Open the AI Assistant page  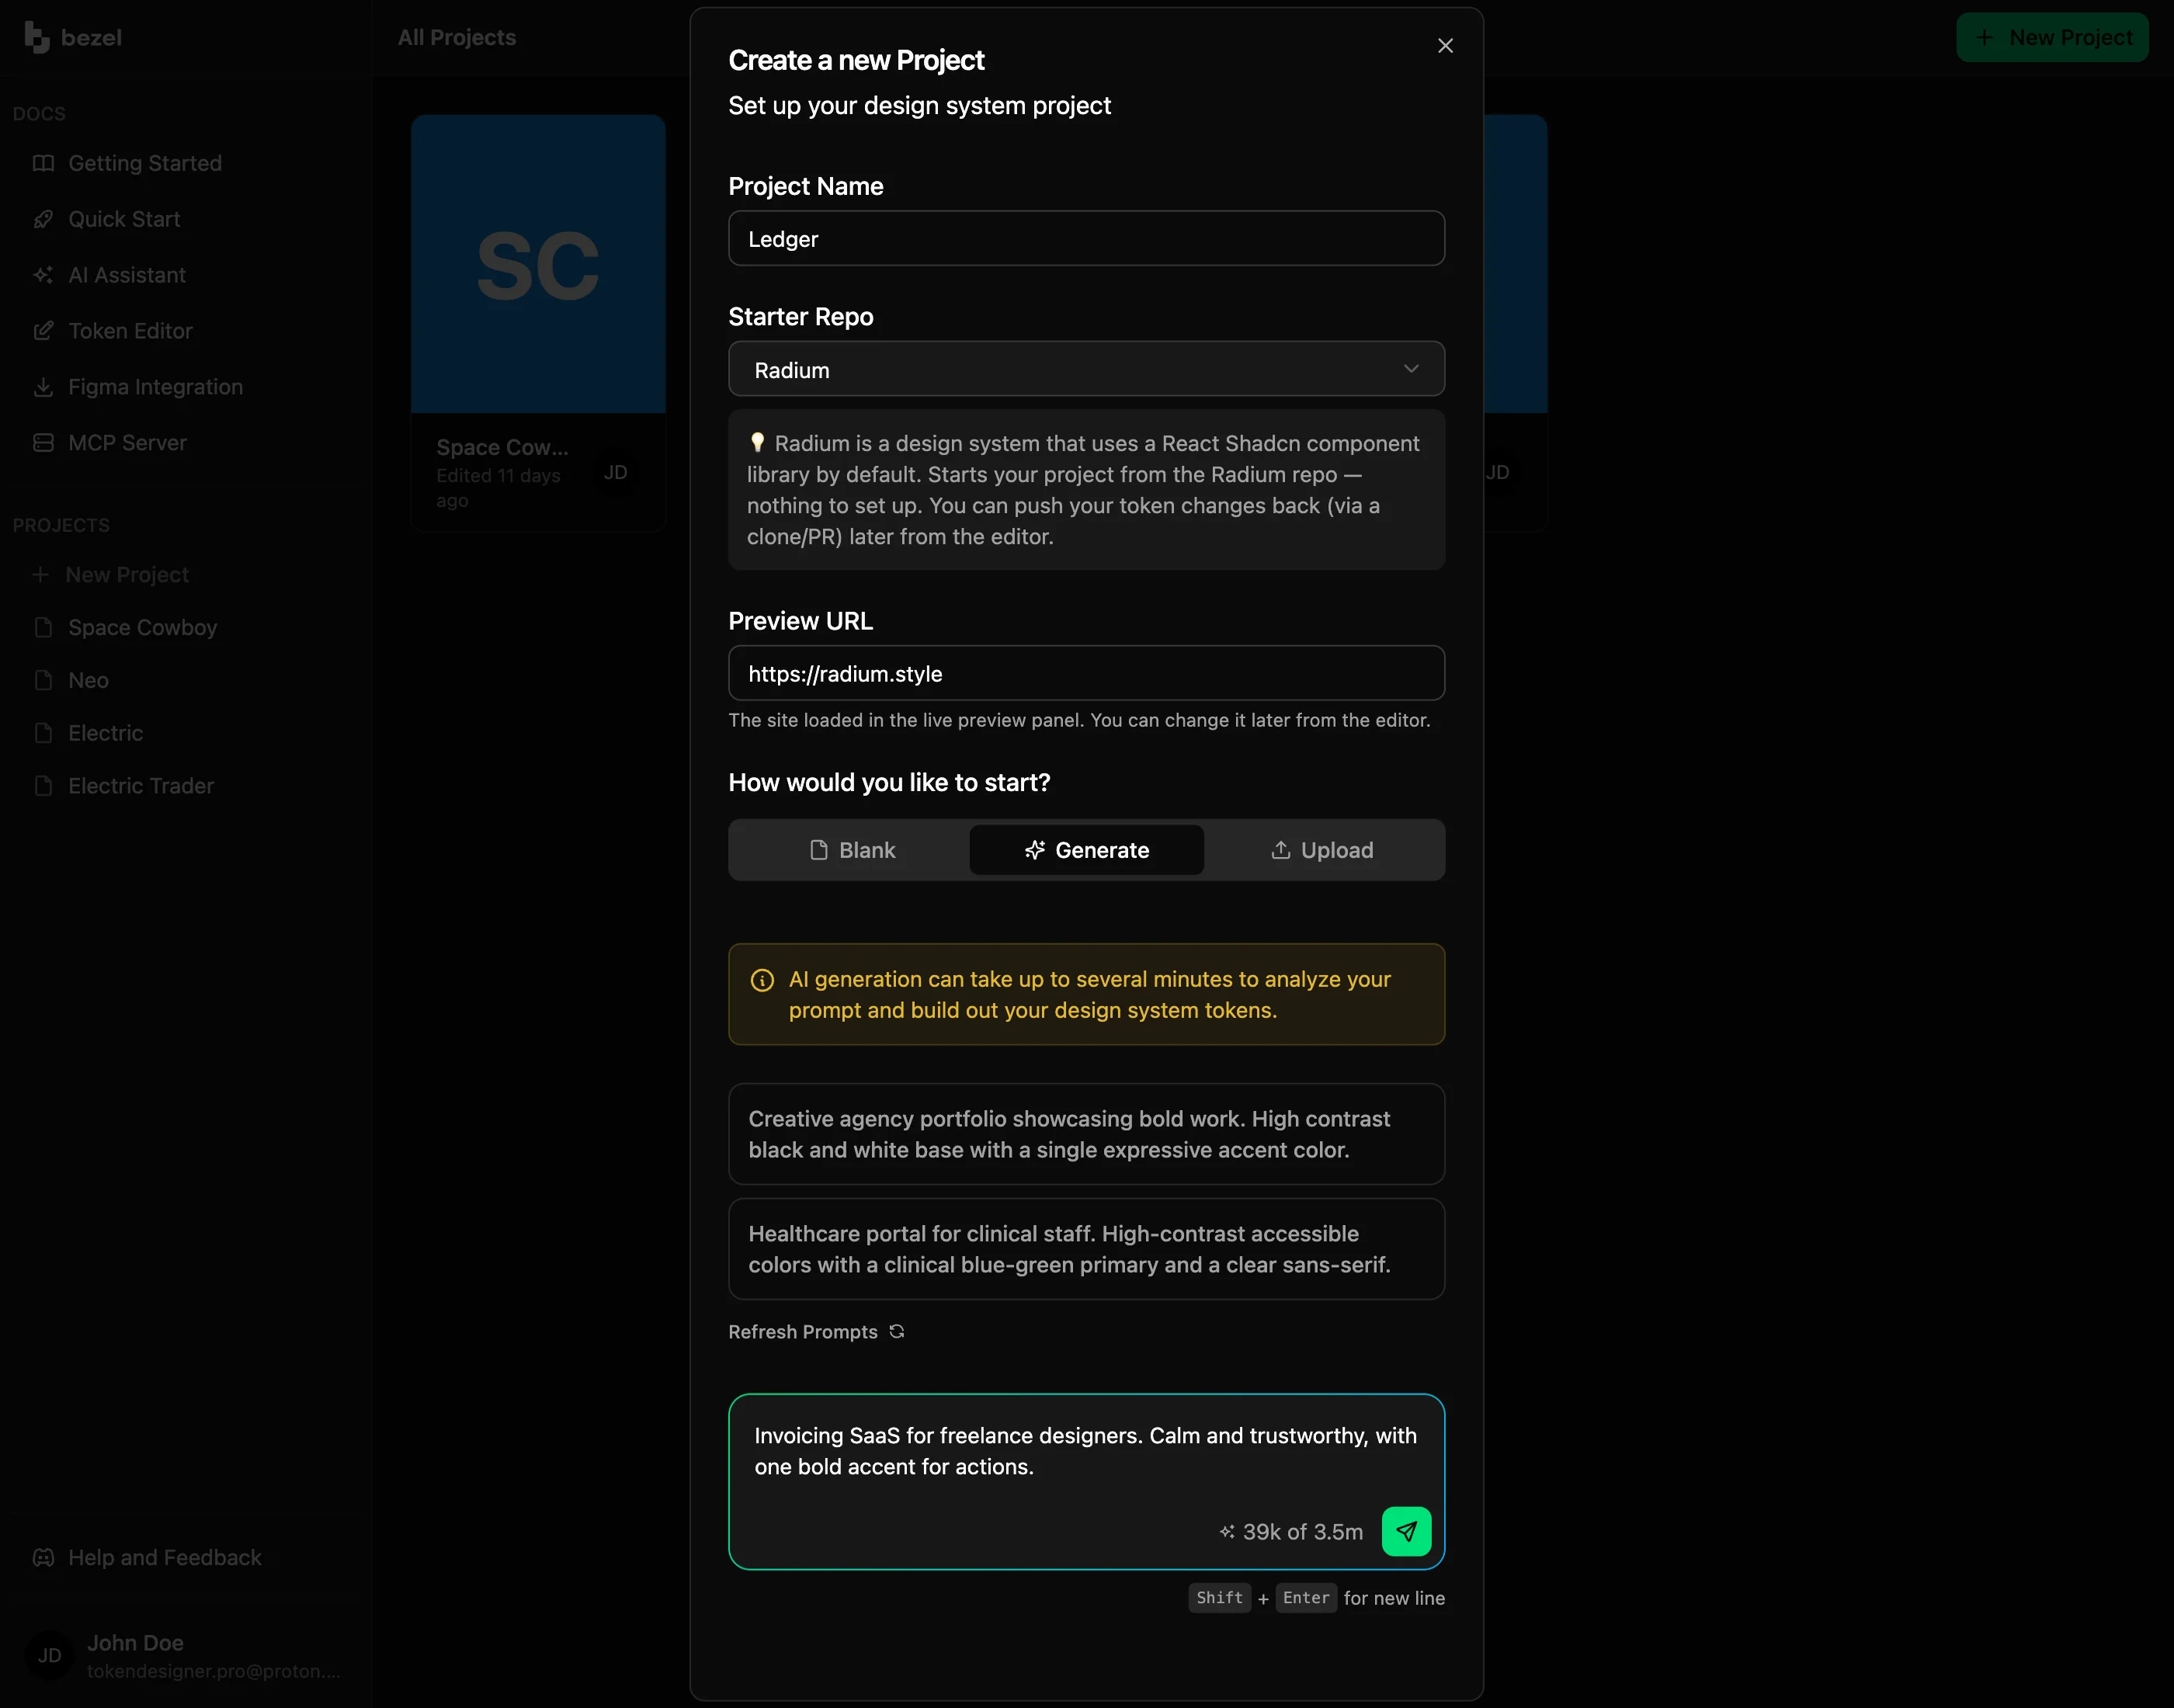pyautogui.click(x=127, y=275)
